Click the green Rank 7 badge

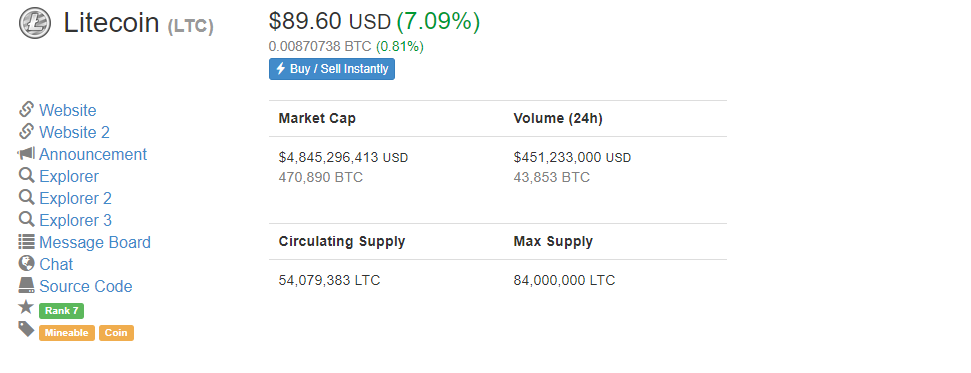(61, 311)
